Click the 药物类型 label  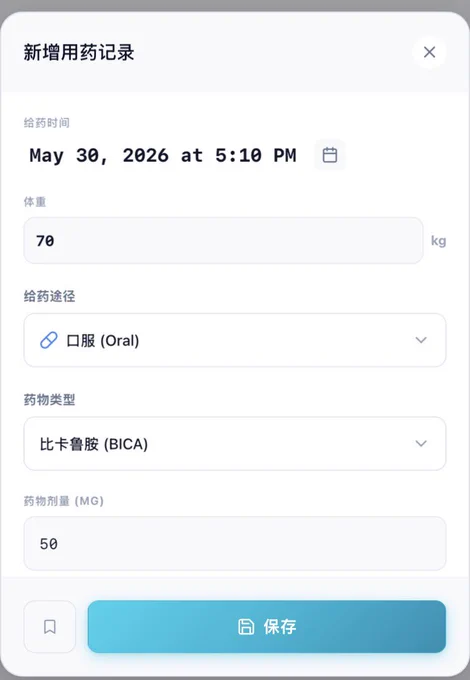coord(49,400)
